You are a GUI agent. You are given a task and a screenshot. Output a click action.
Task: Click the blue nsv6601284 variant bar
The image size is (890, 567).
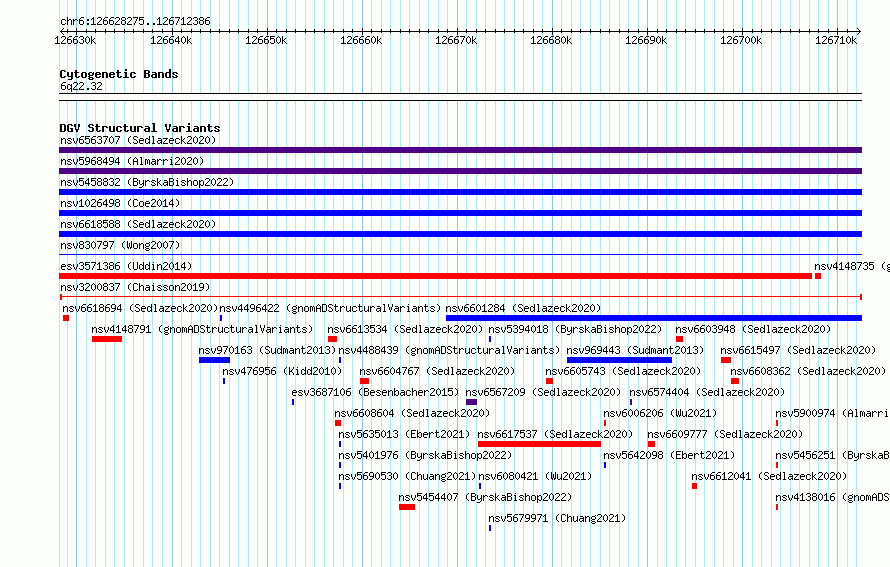click(654, 318)
